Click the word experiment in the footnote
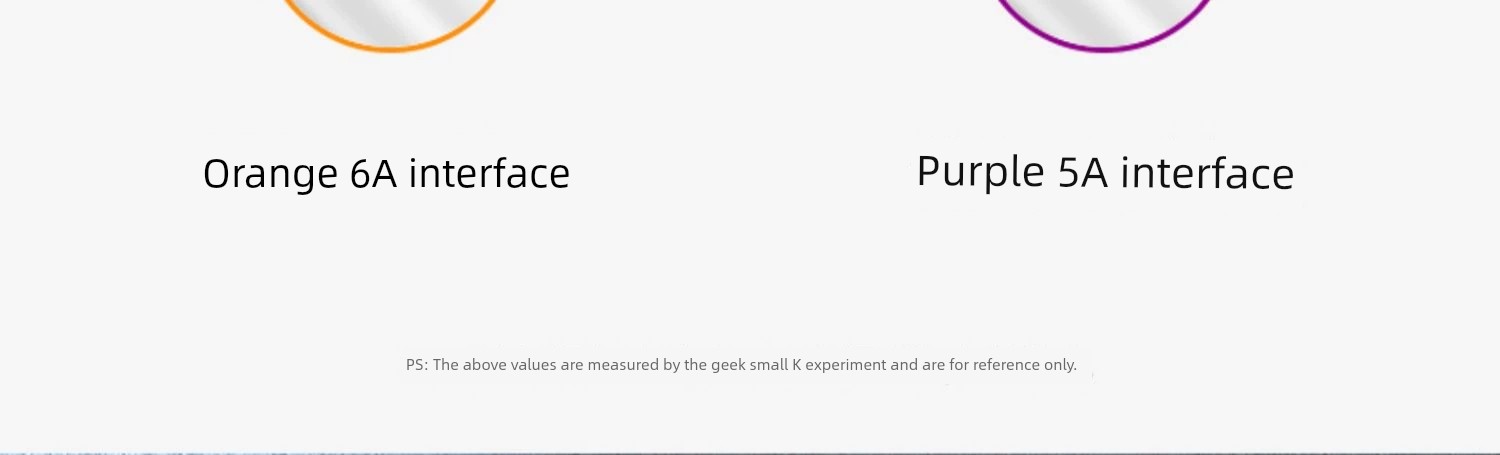Screen dimensions: 1500x455 point(846,366)
